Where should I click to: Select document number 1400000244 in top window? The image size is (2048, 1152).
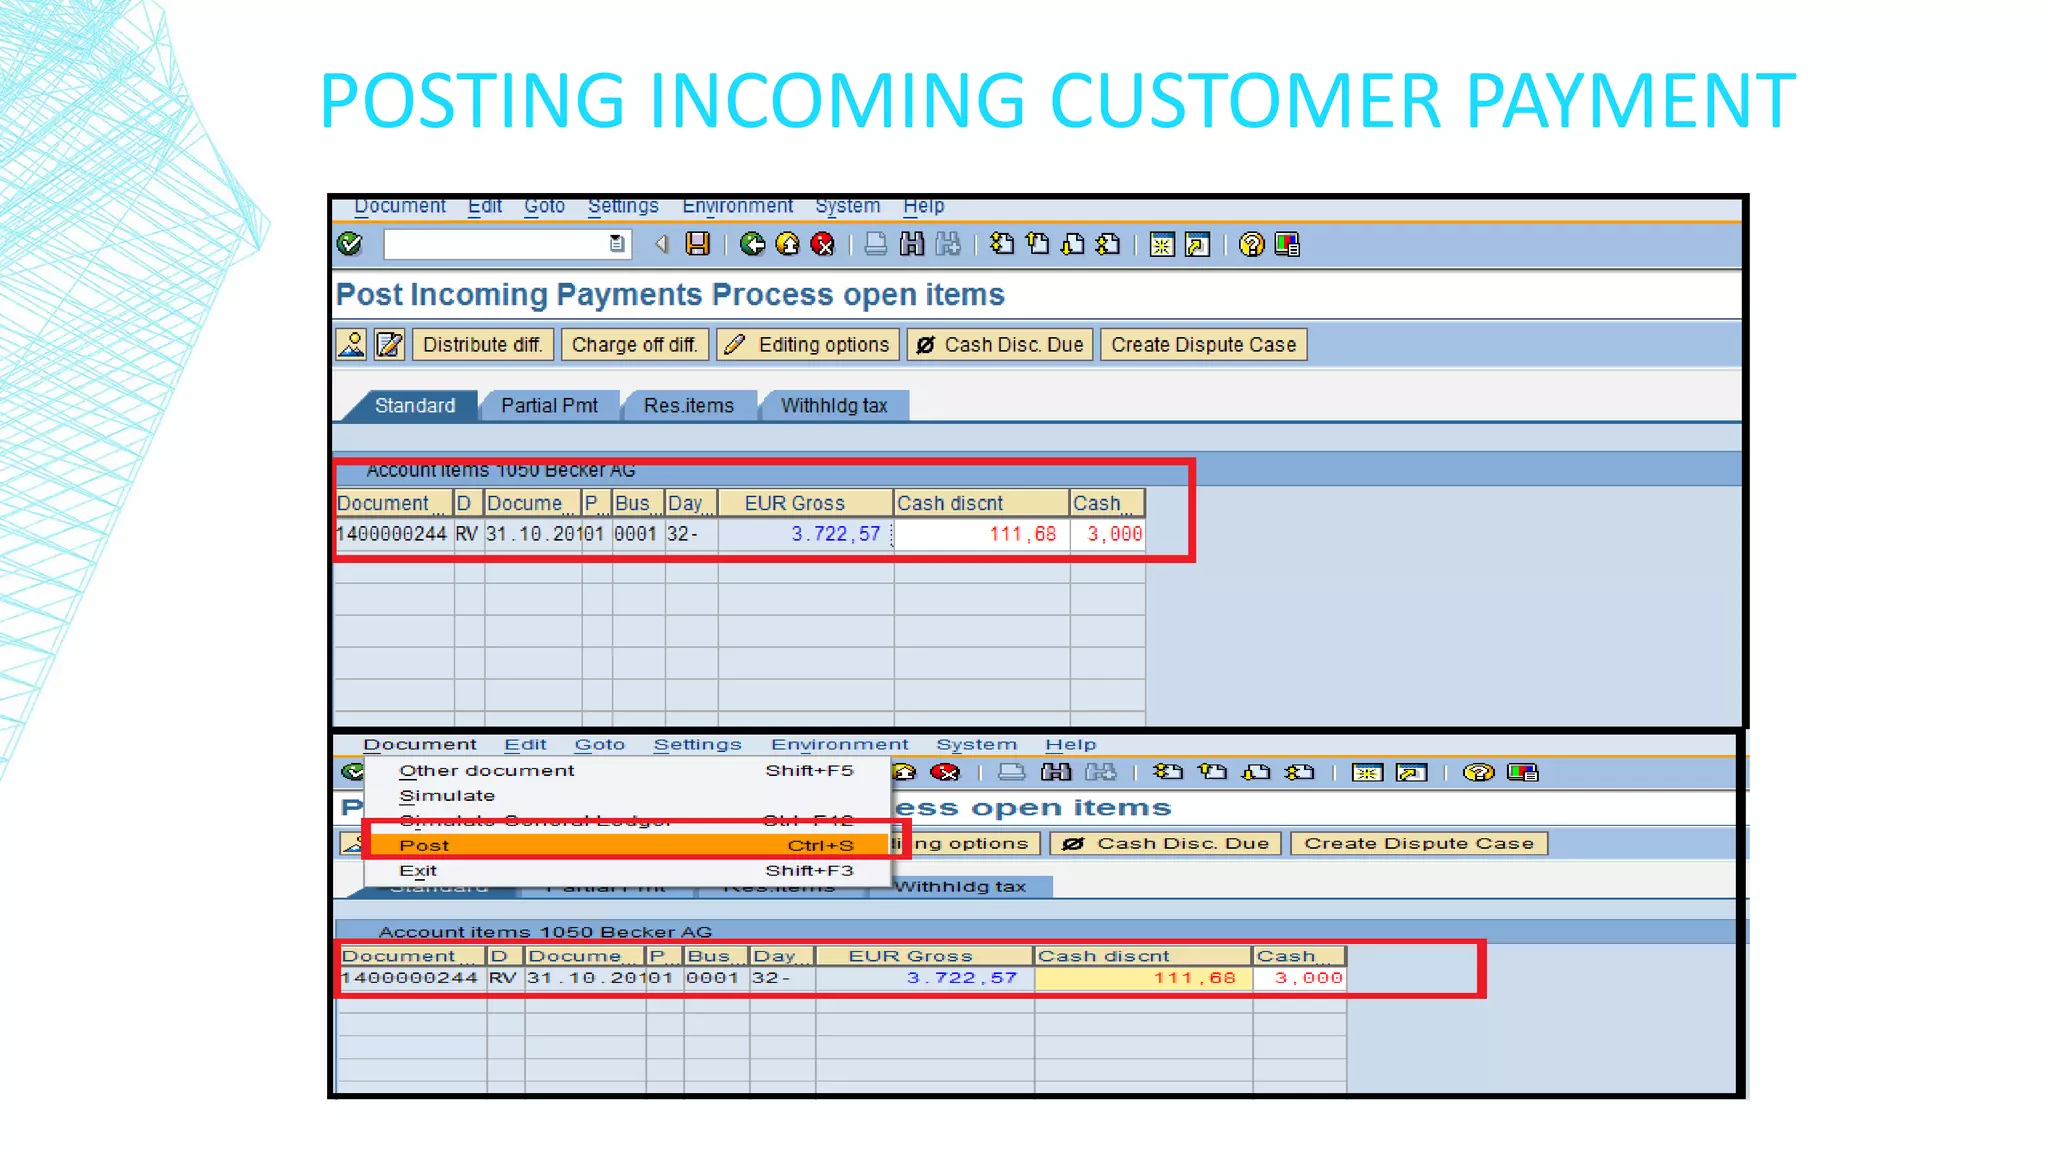tap(392, 534)
